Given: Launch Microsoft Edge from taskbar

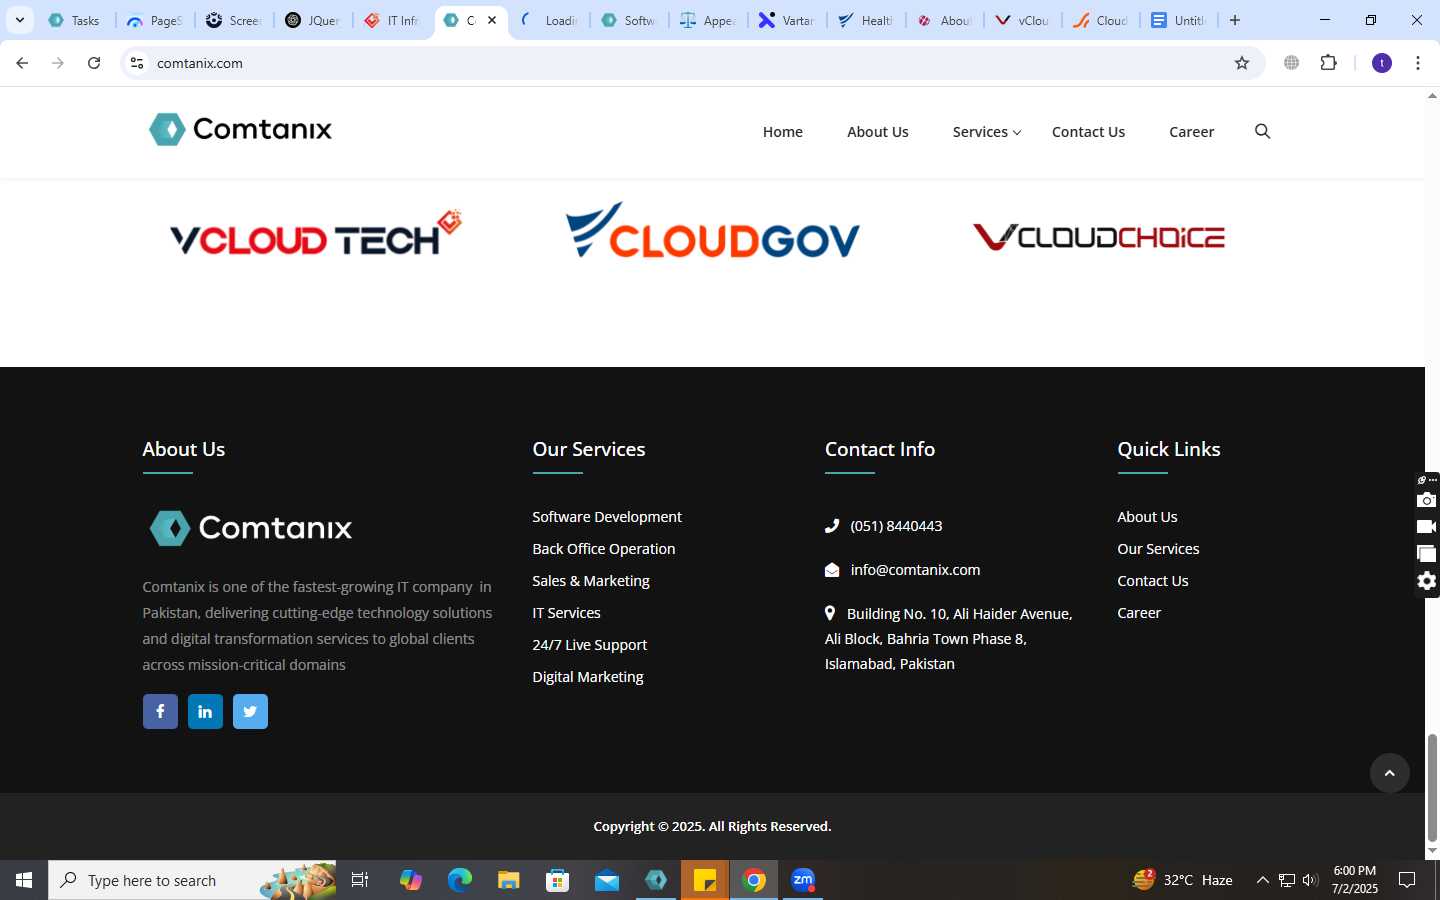Looking at the screenshot, I should click(459, 880).
